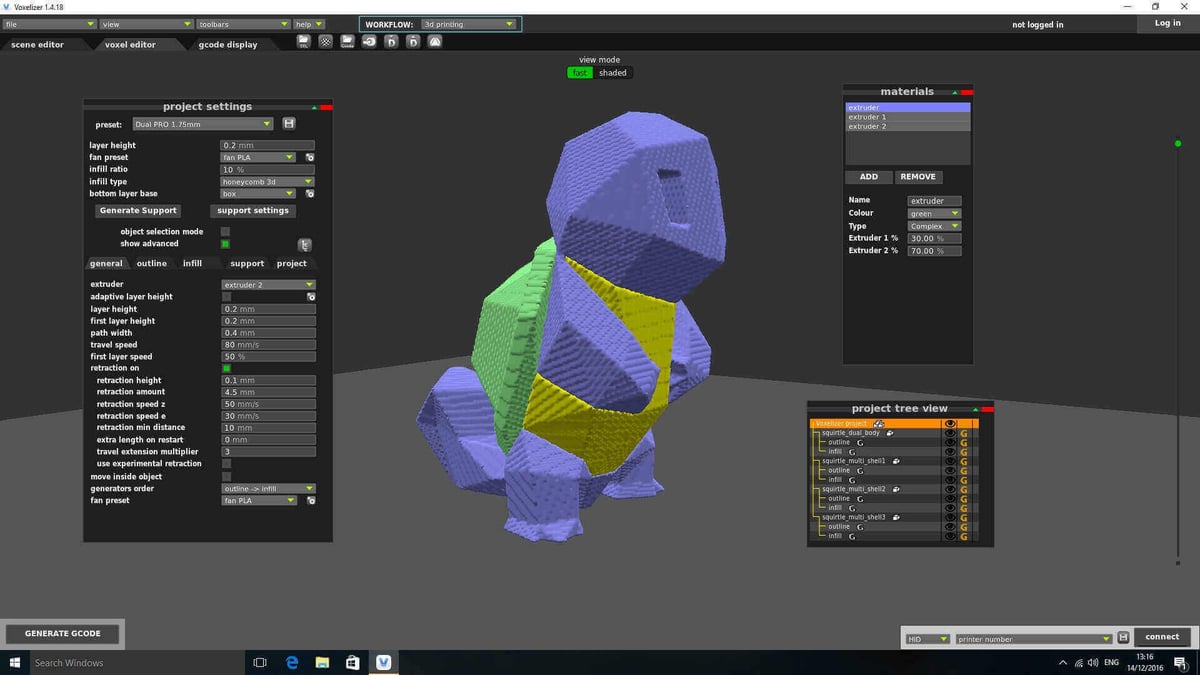
Task: Open material Colour green dropdown
Action: click(x=935, y=214)
